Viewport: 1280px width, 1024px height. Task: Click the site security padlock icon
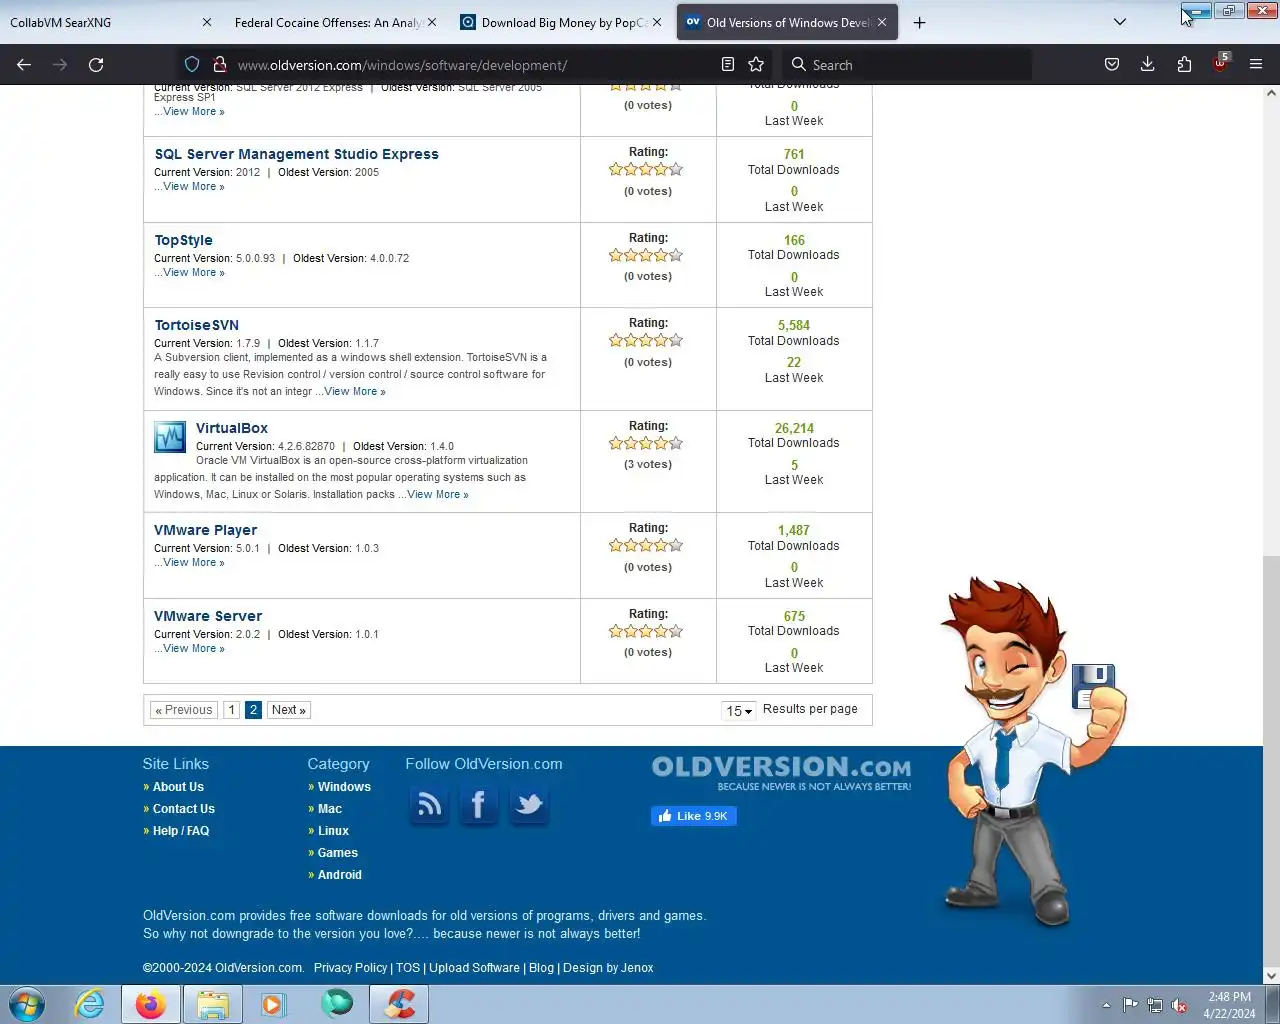tap(219, 65)
